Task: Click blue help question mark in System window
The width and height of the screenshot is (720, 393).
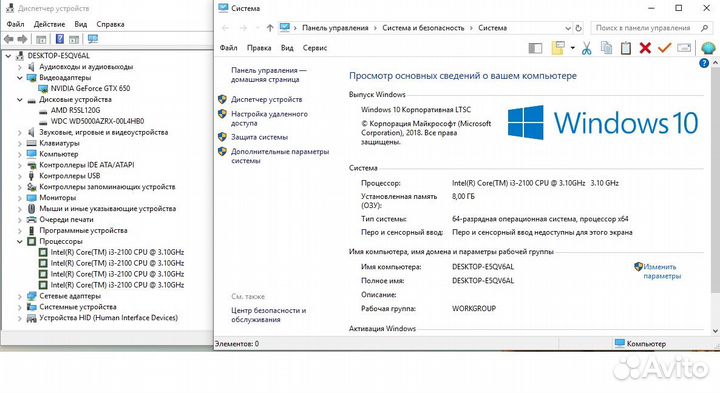Action: (703, 63)
